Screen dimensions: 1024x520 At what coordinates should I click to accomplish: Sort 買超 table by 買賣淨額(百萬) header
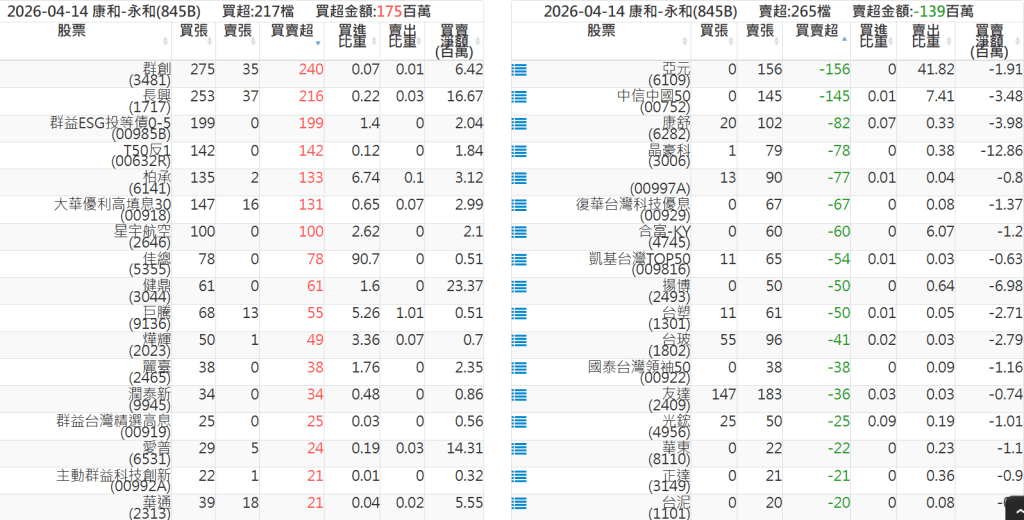click(454, 38)
